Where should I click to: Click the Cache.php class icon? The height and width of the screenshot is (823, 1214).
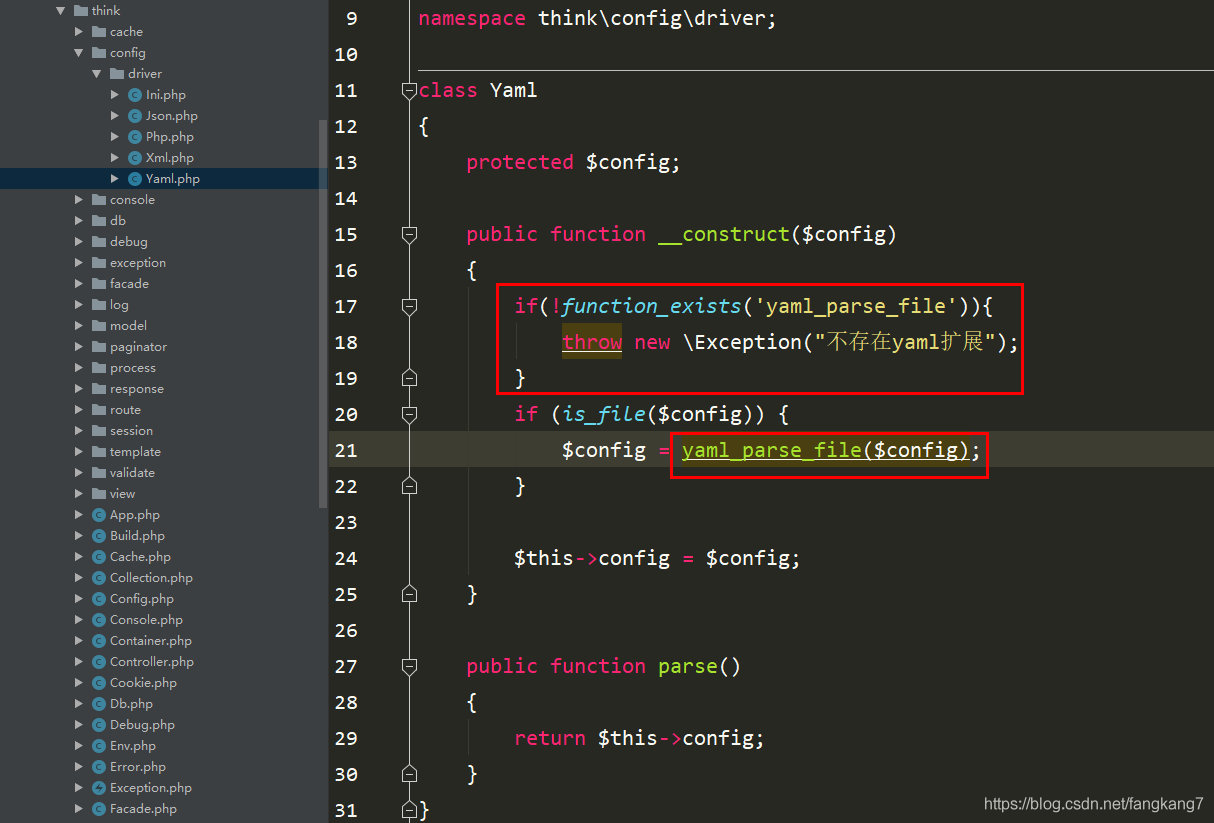99,557
